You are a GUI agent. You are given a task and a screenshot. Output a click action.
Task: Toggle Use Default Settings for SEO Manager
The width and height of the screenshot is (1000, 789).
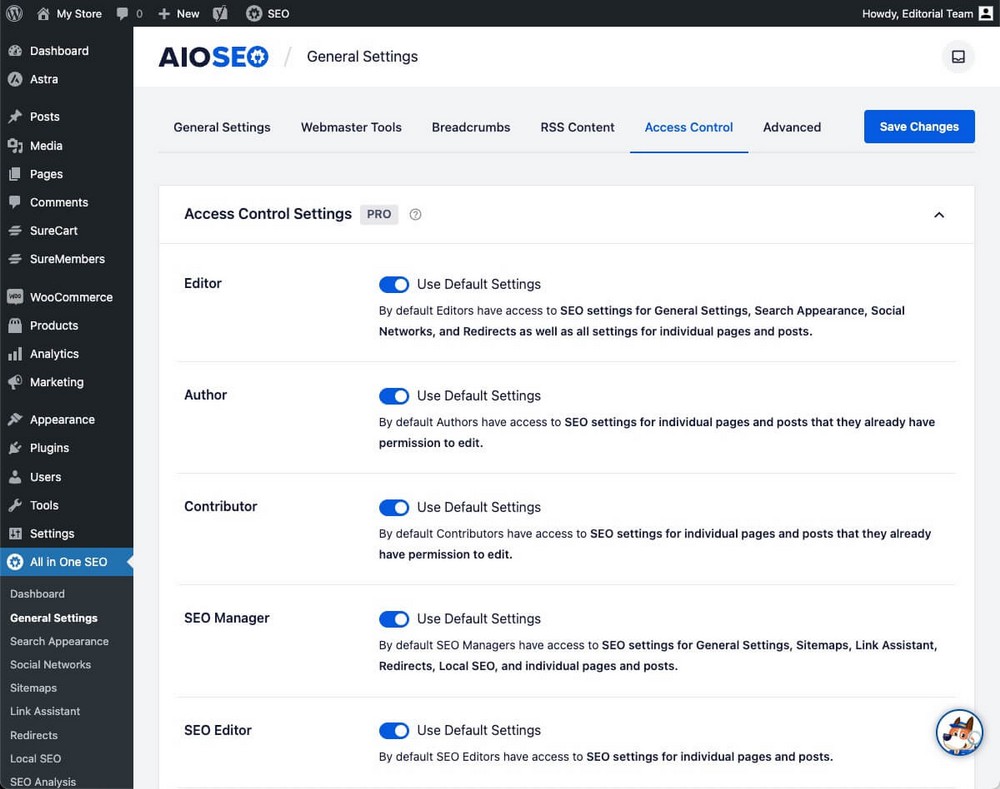393,619
